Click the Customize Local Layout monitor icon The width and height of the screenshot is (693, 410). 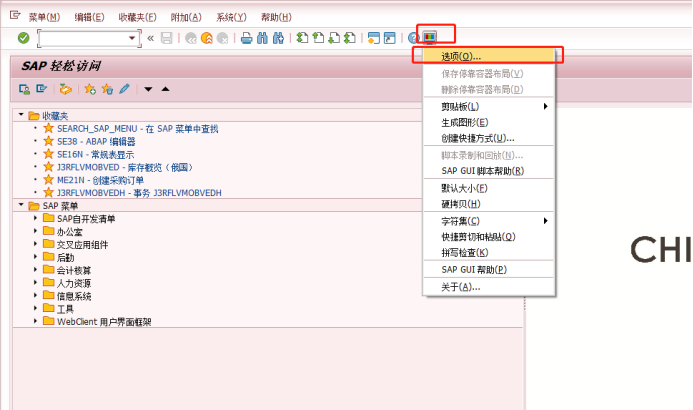(x=430, y=38)
